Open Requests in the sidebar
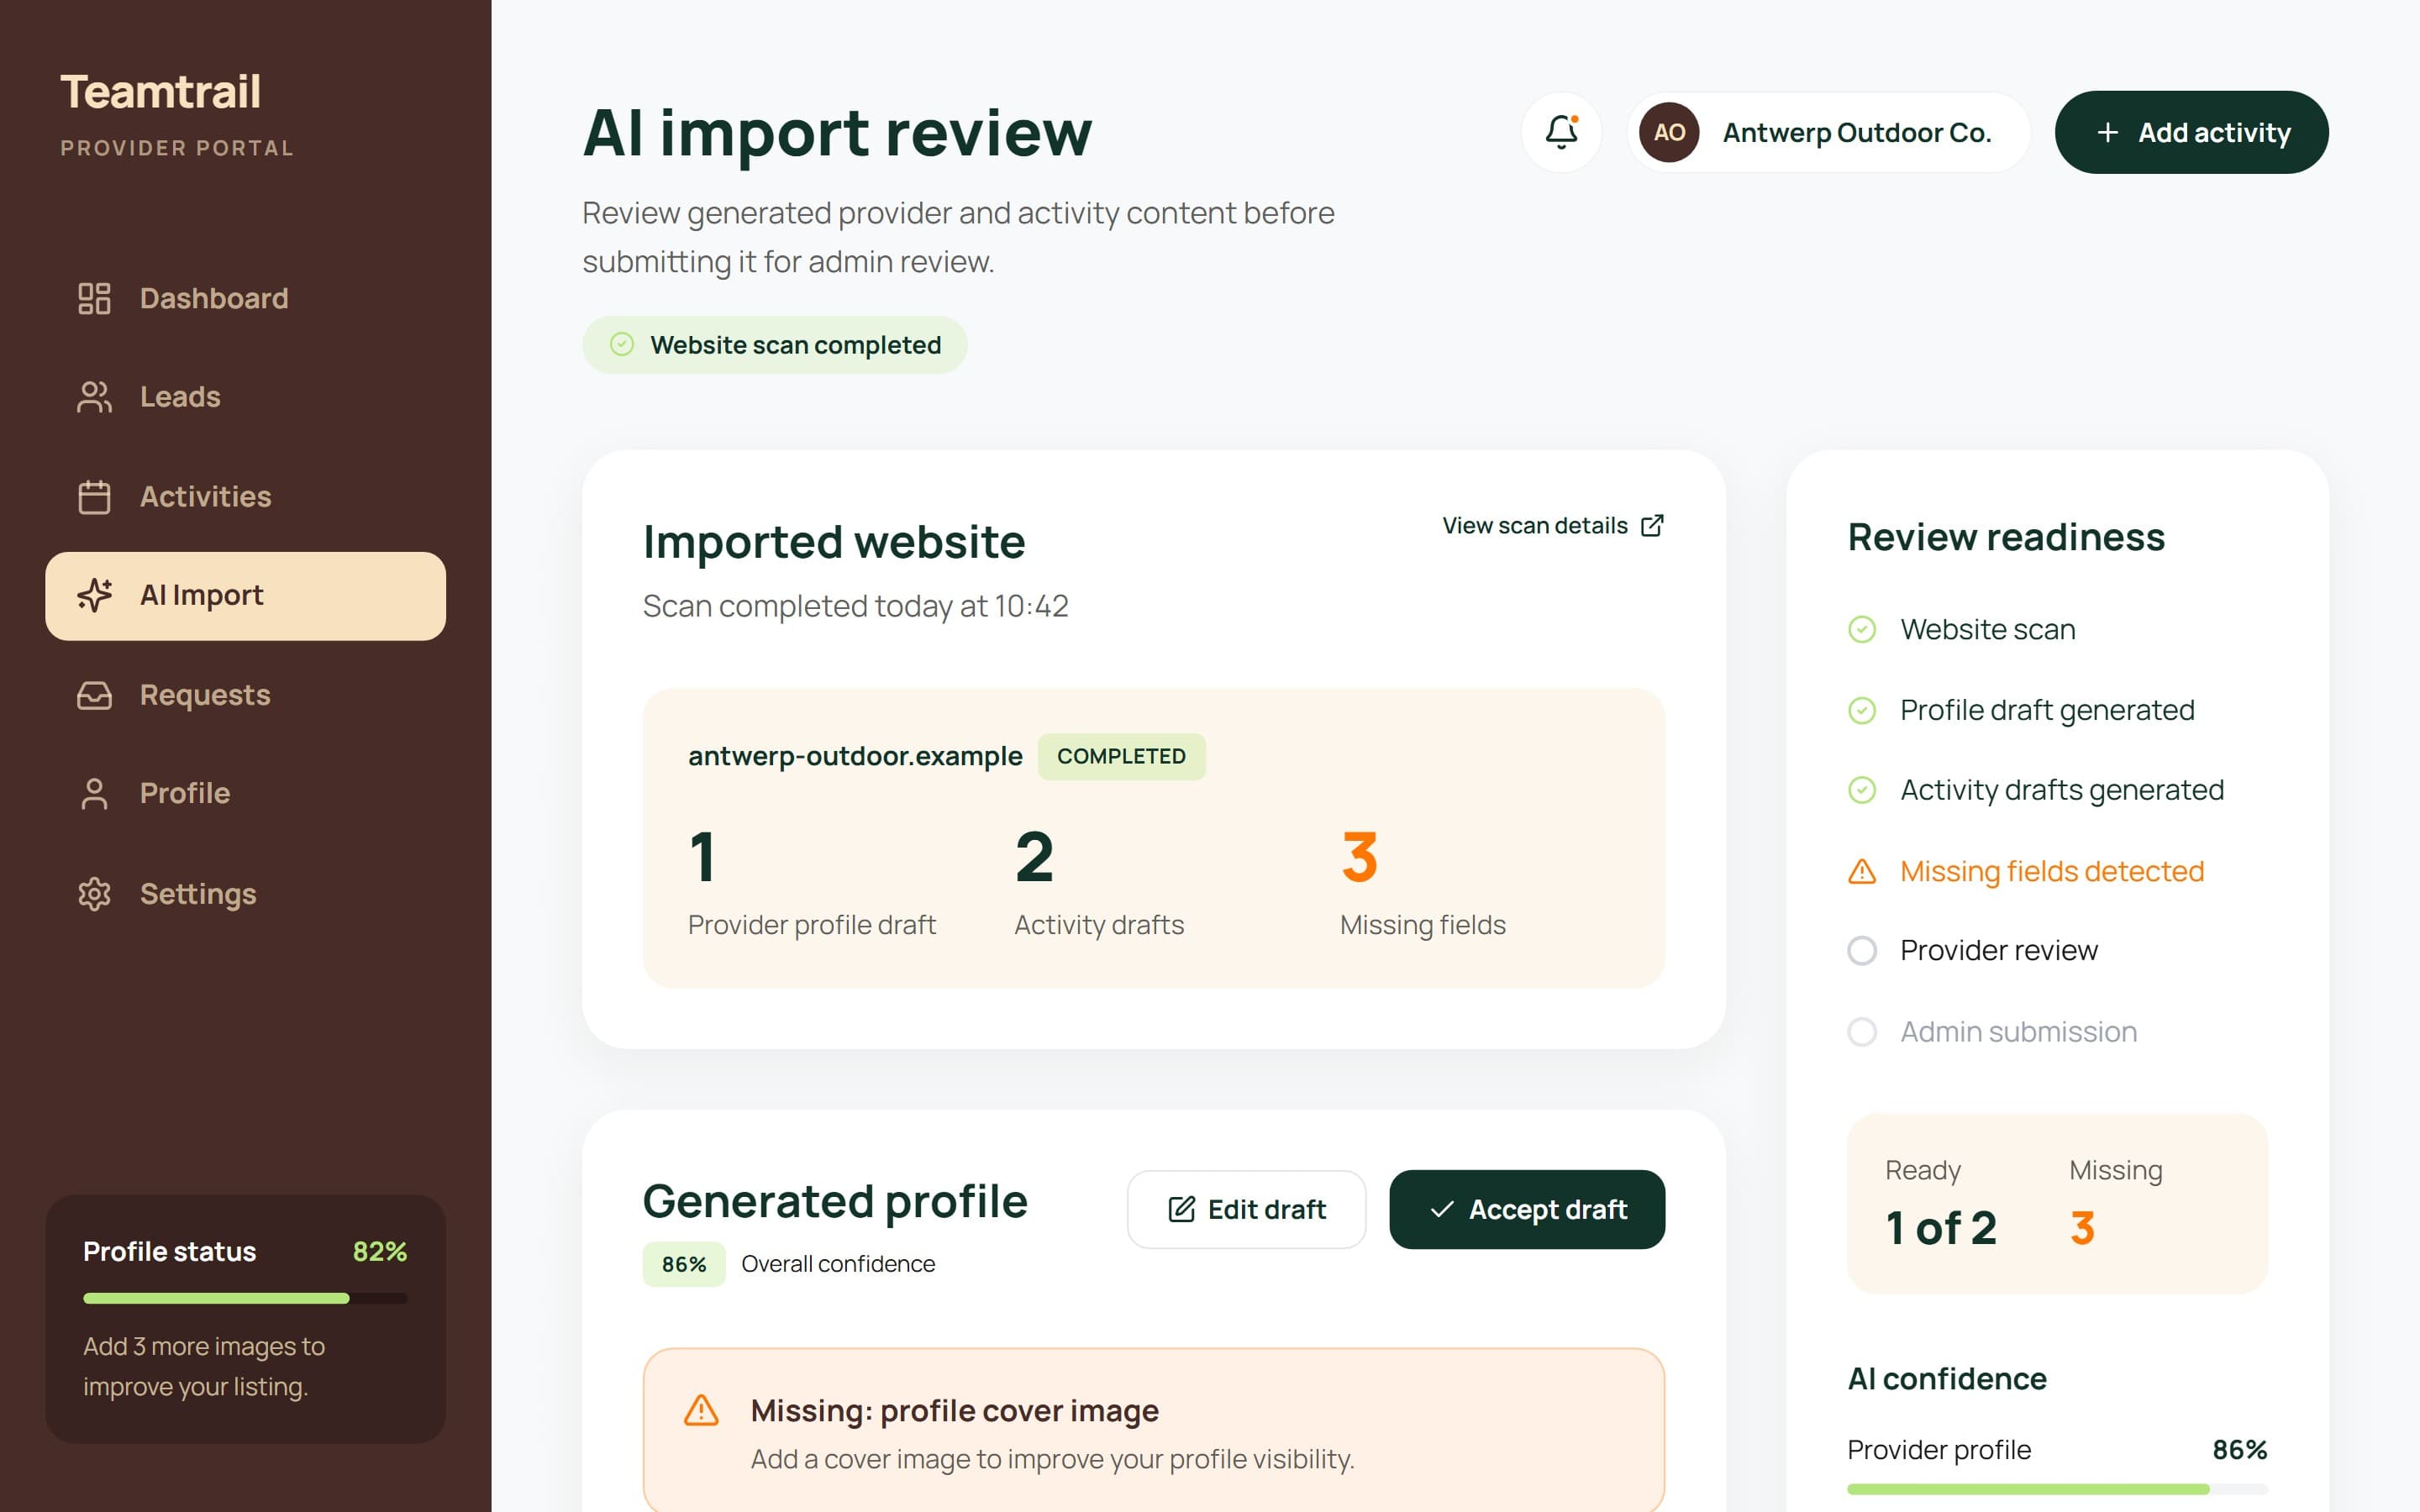Image resolution: width=2420 pixels, height=1512 pixels. [x=245, y=695]
